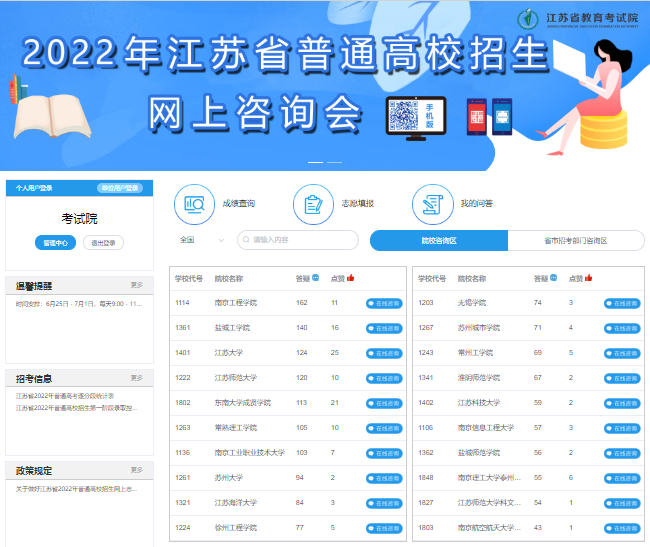The height and width of the screenshot is (547, 650).
Task: Click the 管理中心 button
Action: point(56,243)
